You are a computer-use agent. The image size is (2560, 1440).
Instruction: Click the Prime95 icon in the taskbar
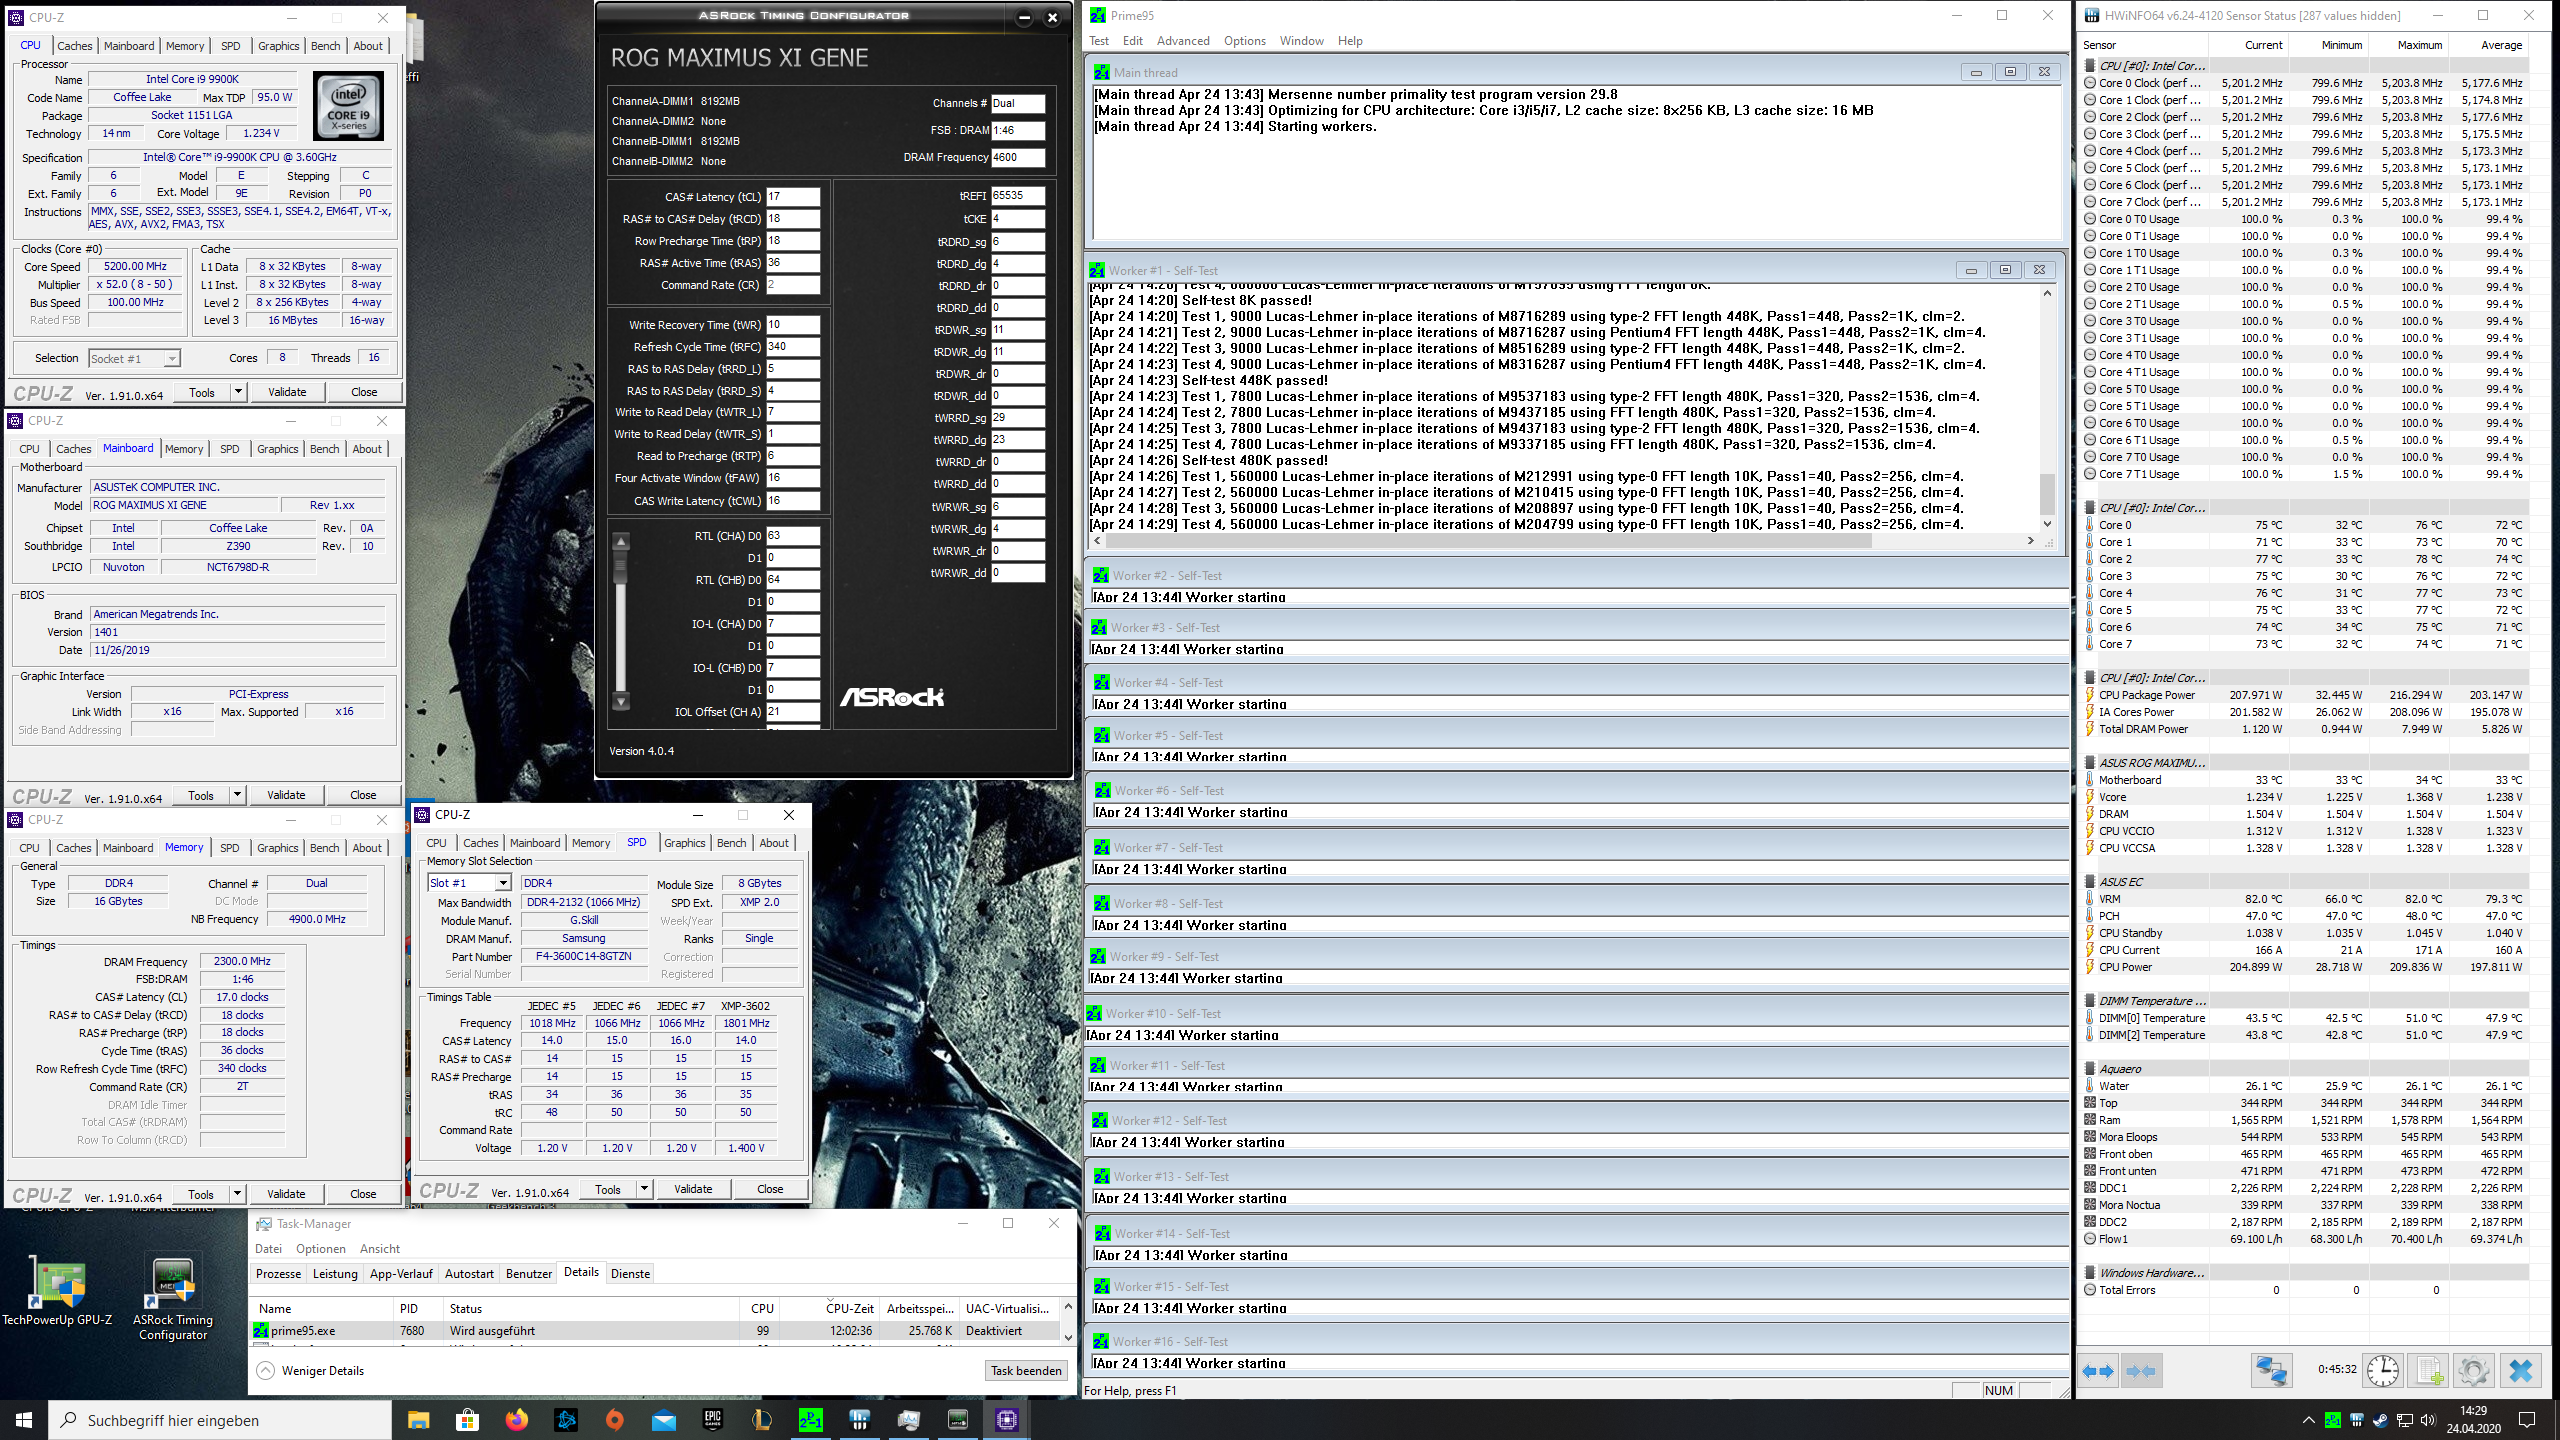tap(811, 1419)
